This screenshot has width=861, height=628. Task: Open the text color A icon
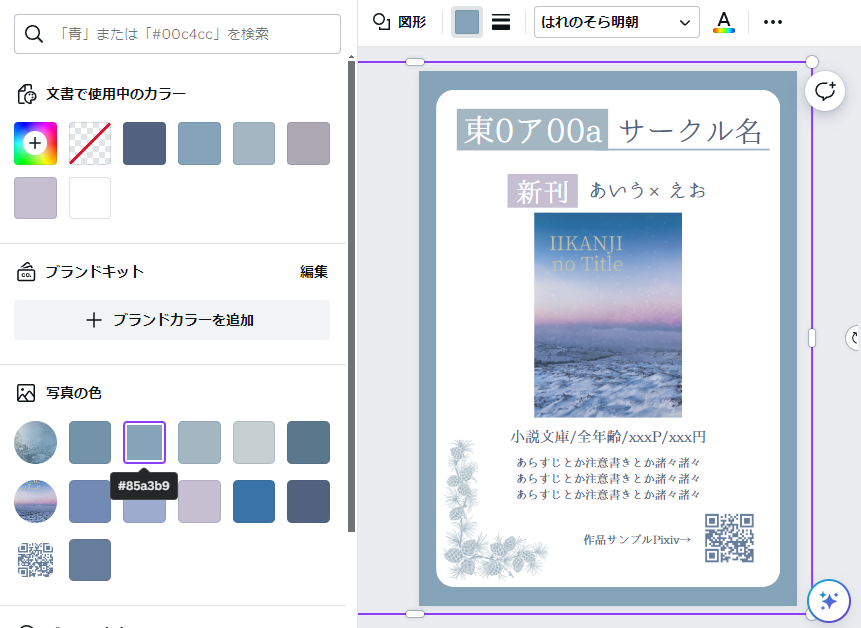723,22
